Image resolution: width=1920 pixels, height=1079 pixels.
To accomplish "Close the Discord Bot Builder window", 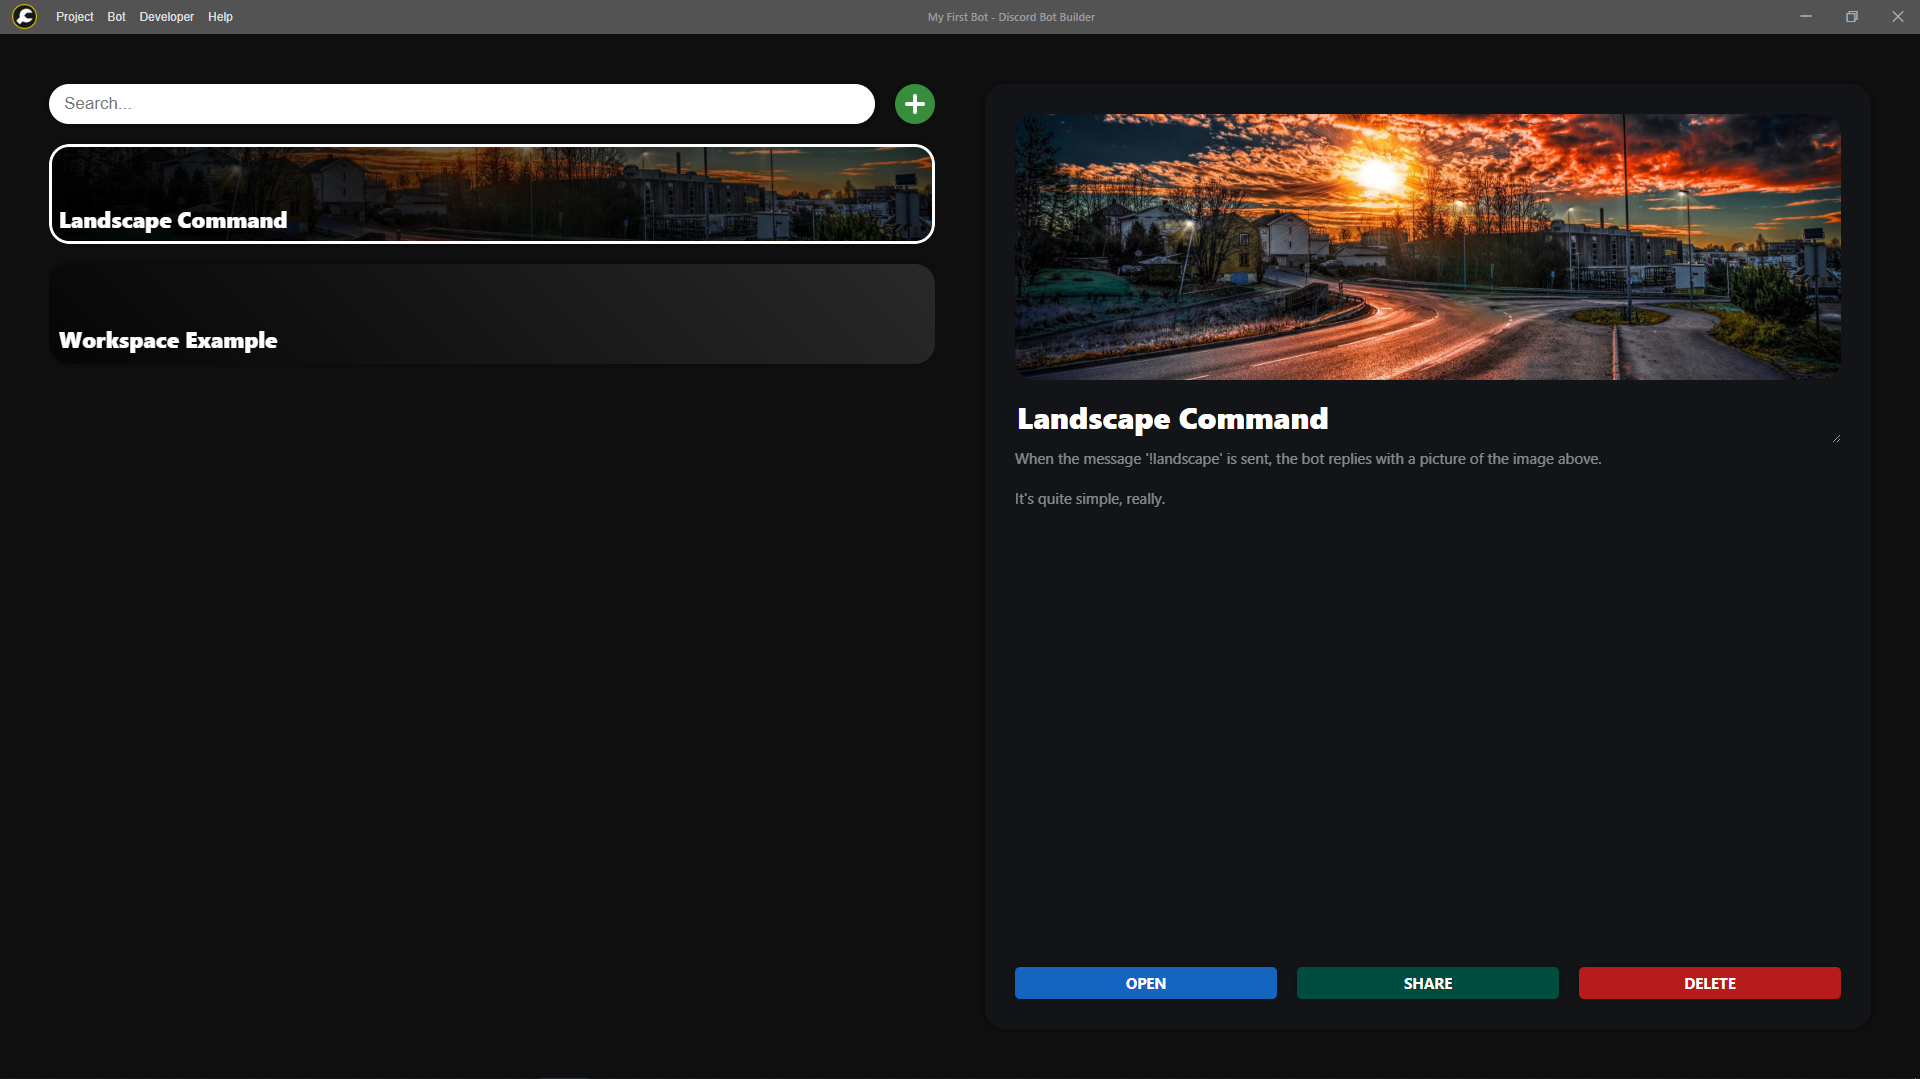I will click(1898, 17).
